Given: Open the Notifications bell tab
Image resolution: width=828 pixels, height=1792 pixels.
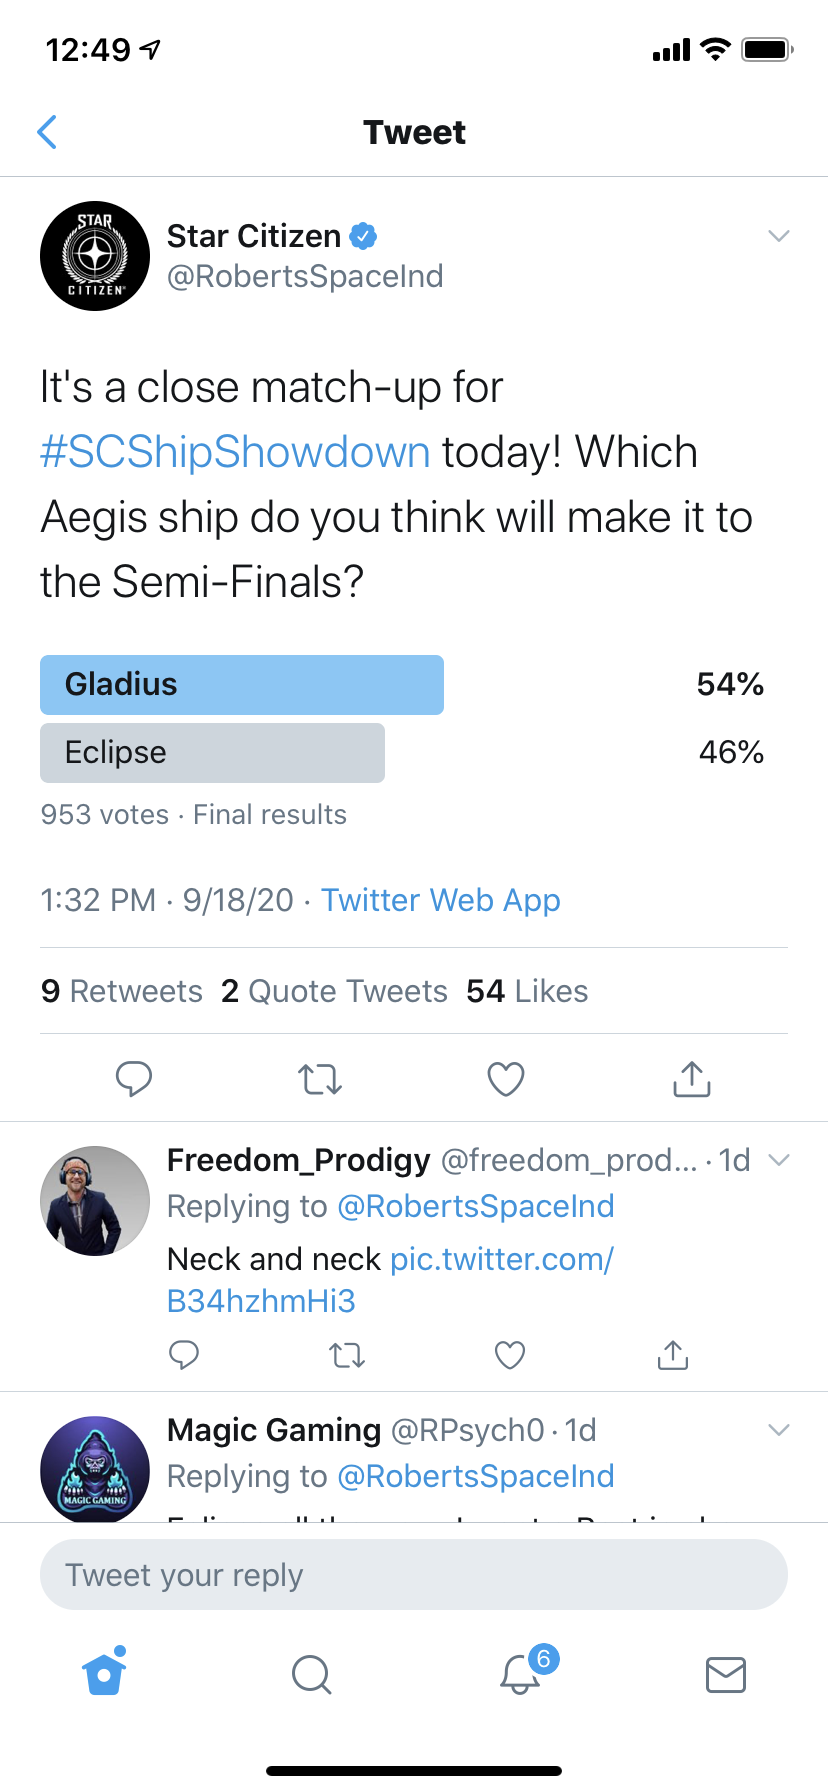Looking at the screenshot, I should pos(520,1673).
